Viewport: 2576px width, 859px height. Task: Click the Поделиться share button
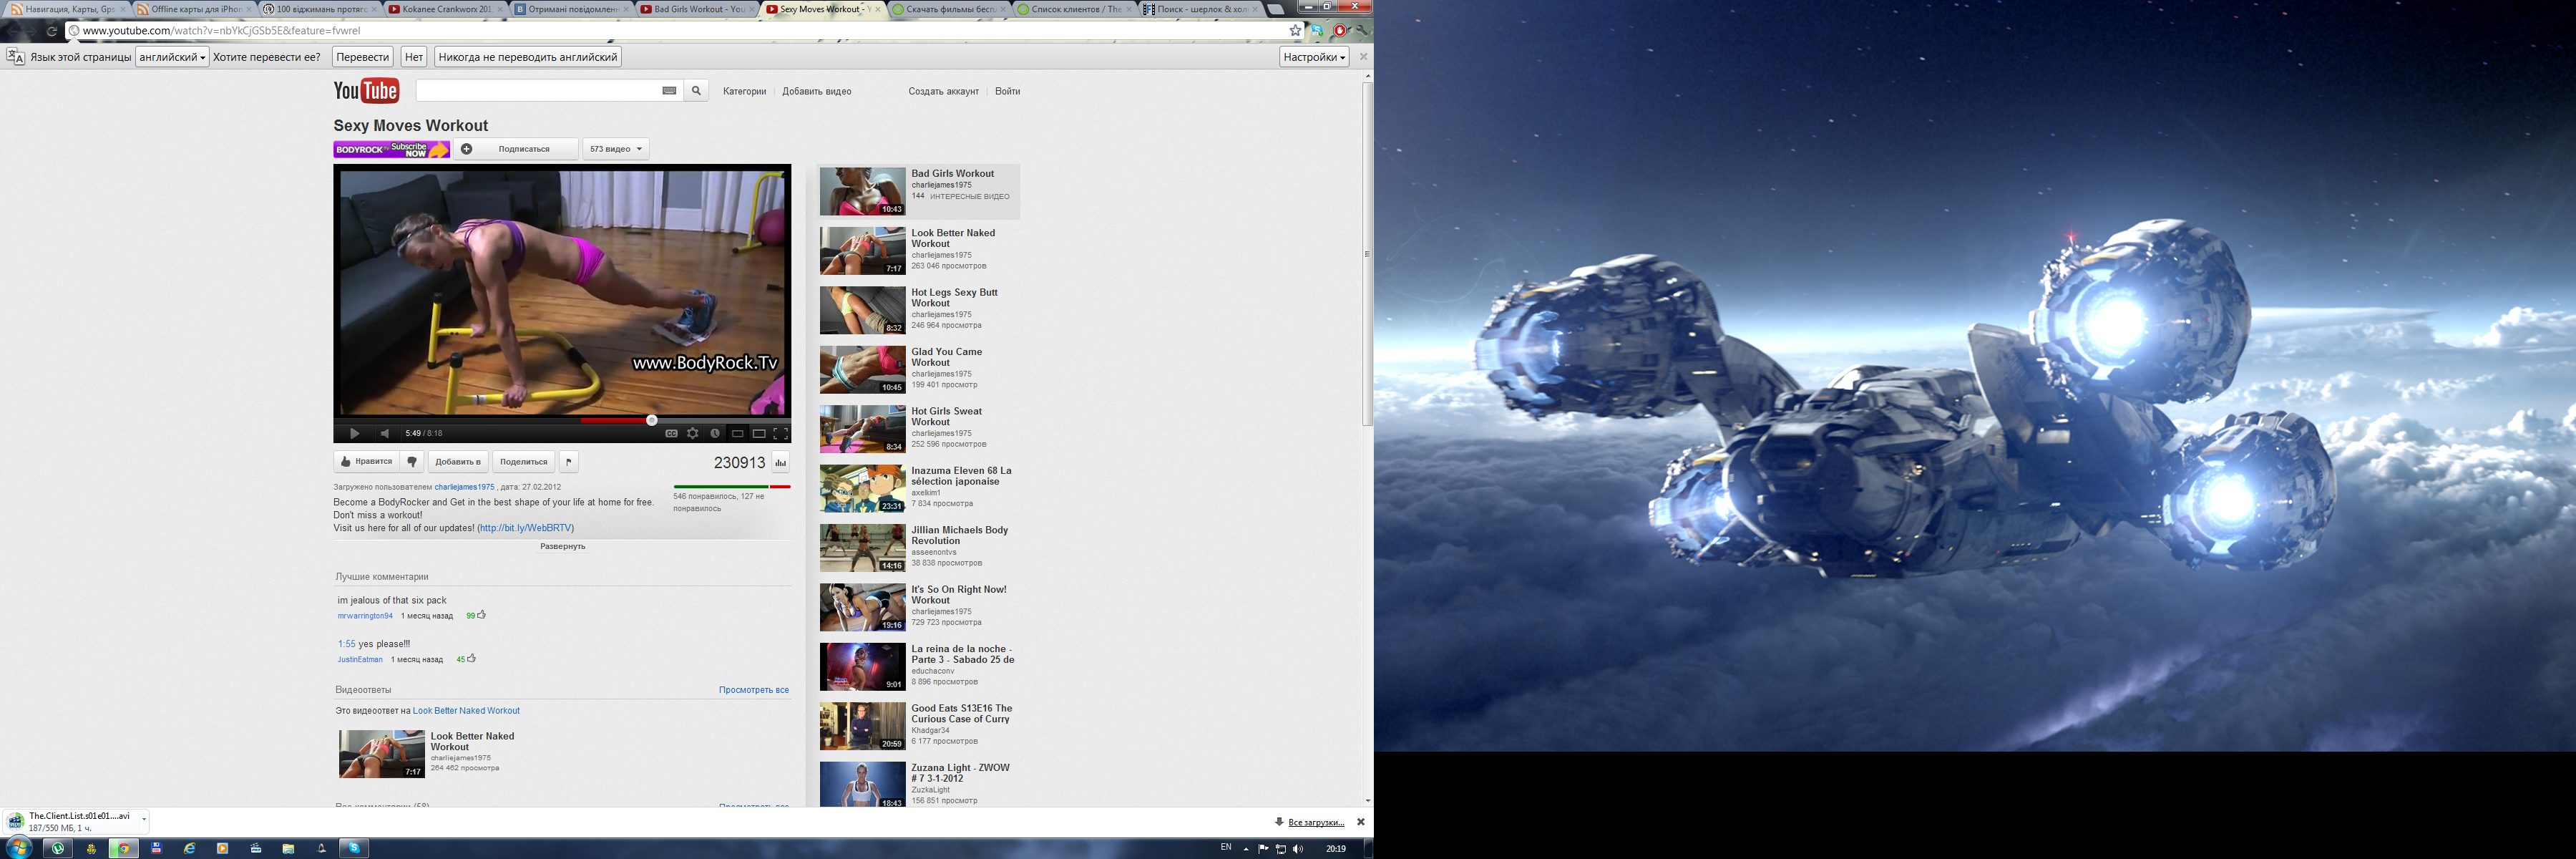click(x=524, y=462)
